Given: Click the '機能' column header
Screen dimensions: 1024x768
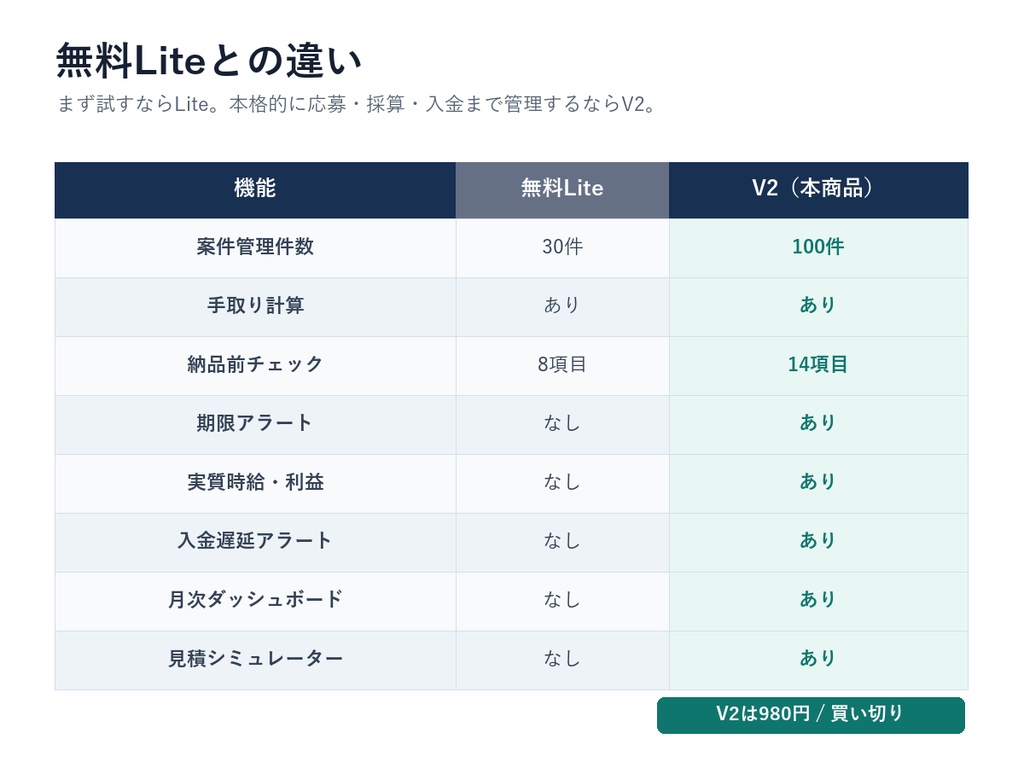Looking at the screenshot, I should (x=255, y=188).
